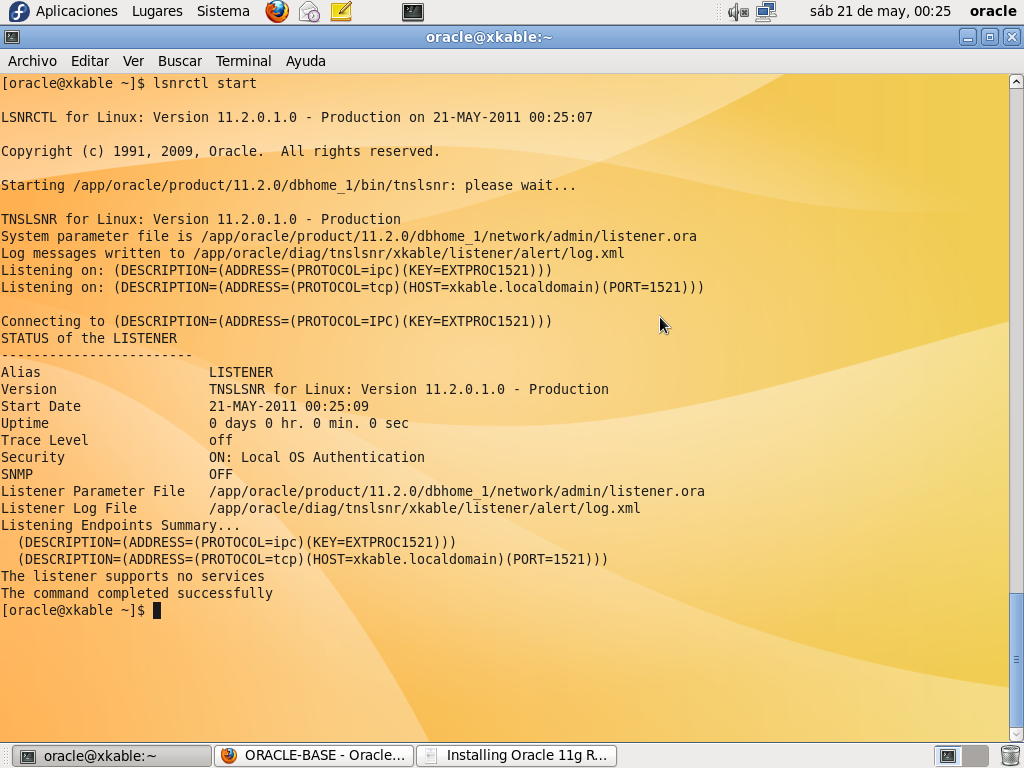
Task: Open the Lugares menu
Action: (157, 11)
